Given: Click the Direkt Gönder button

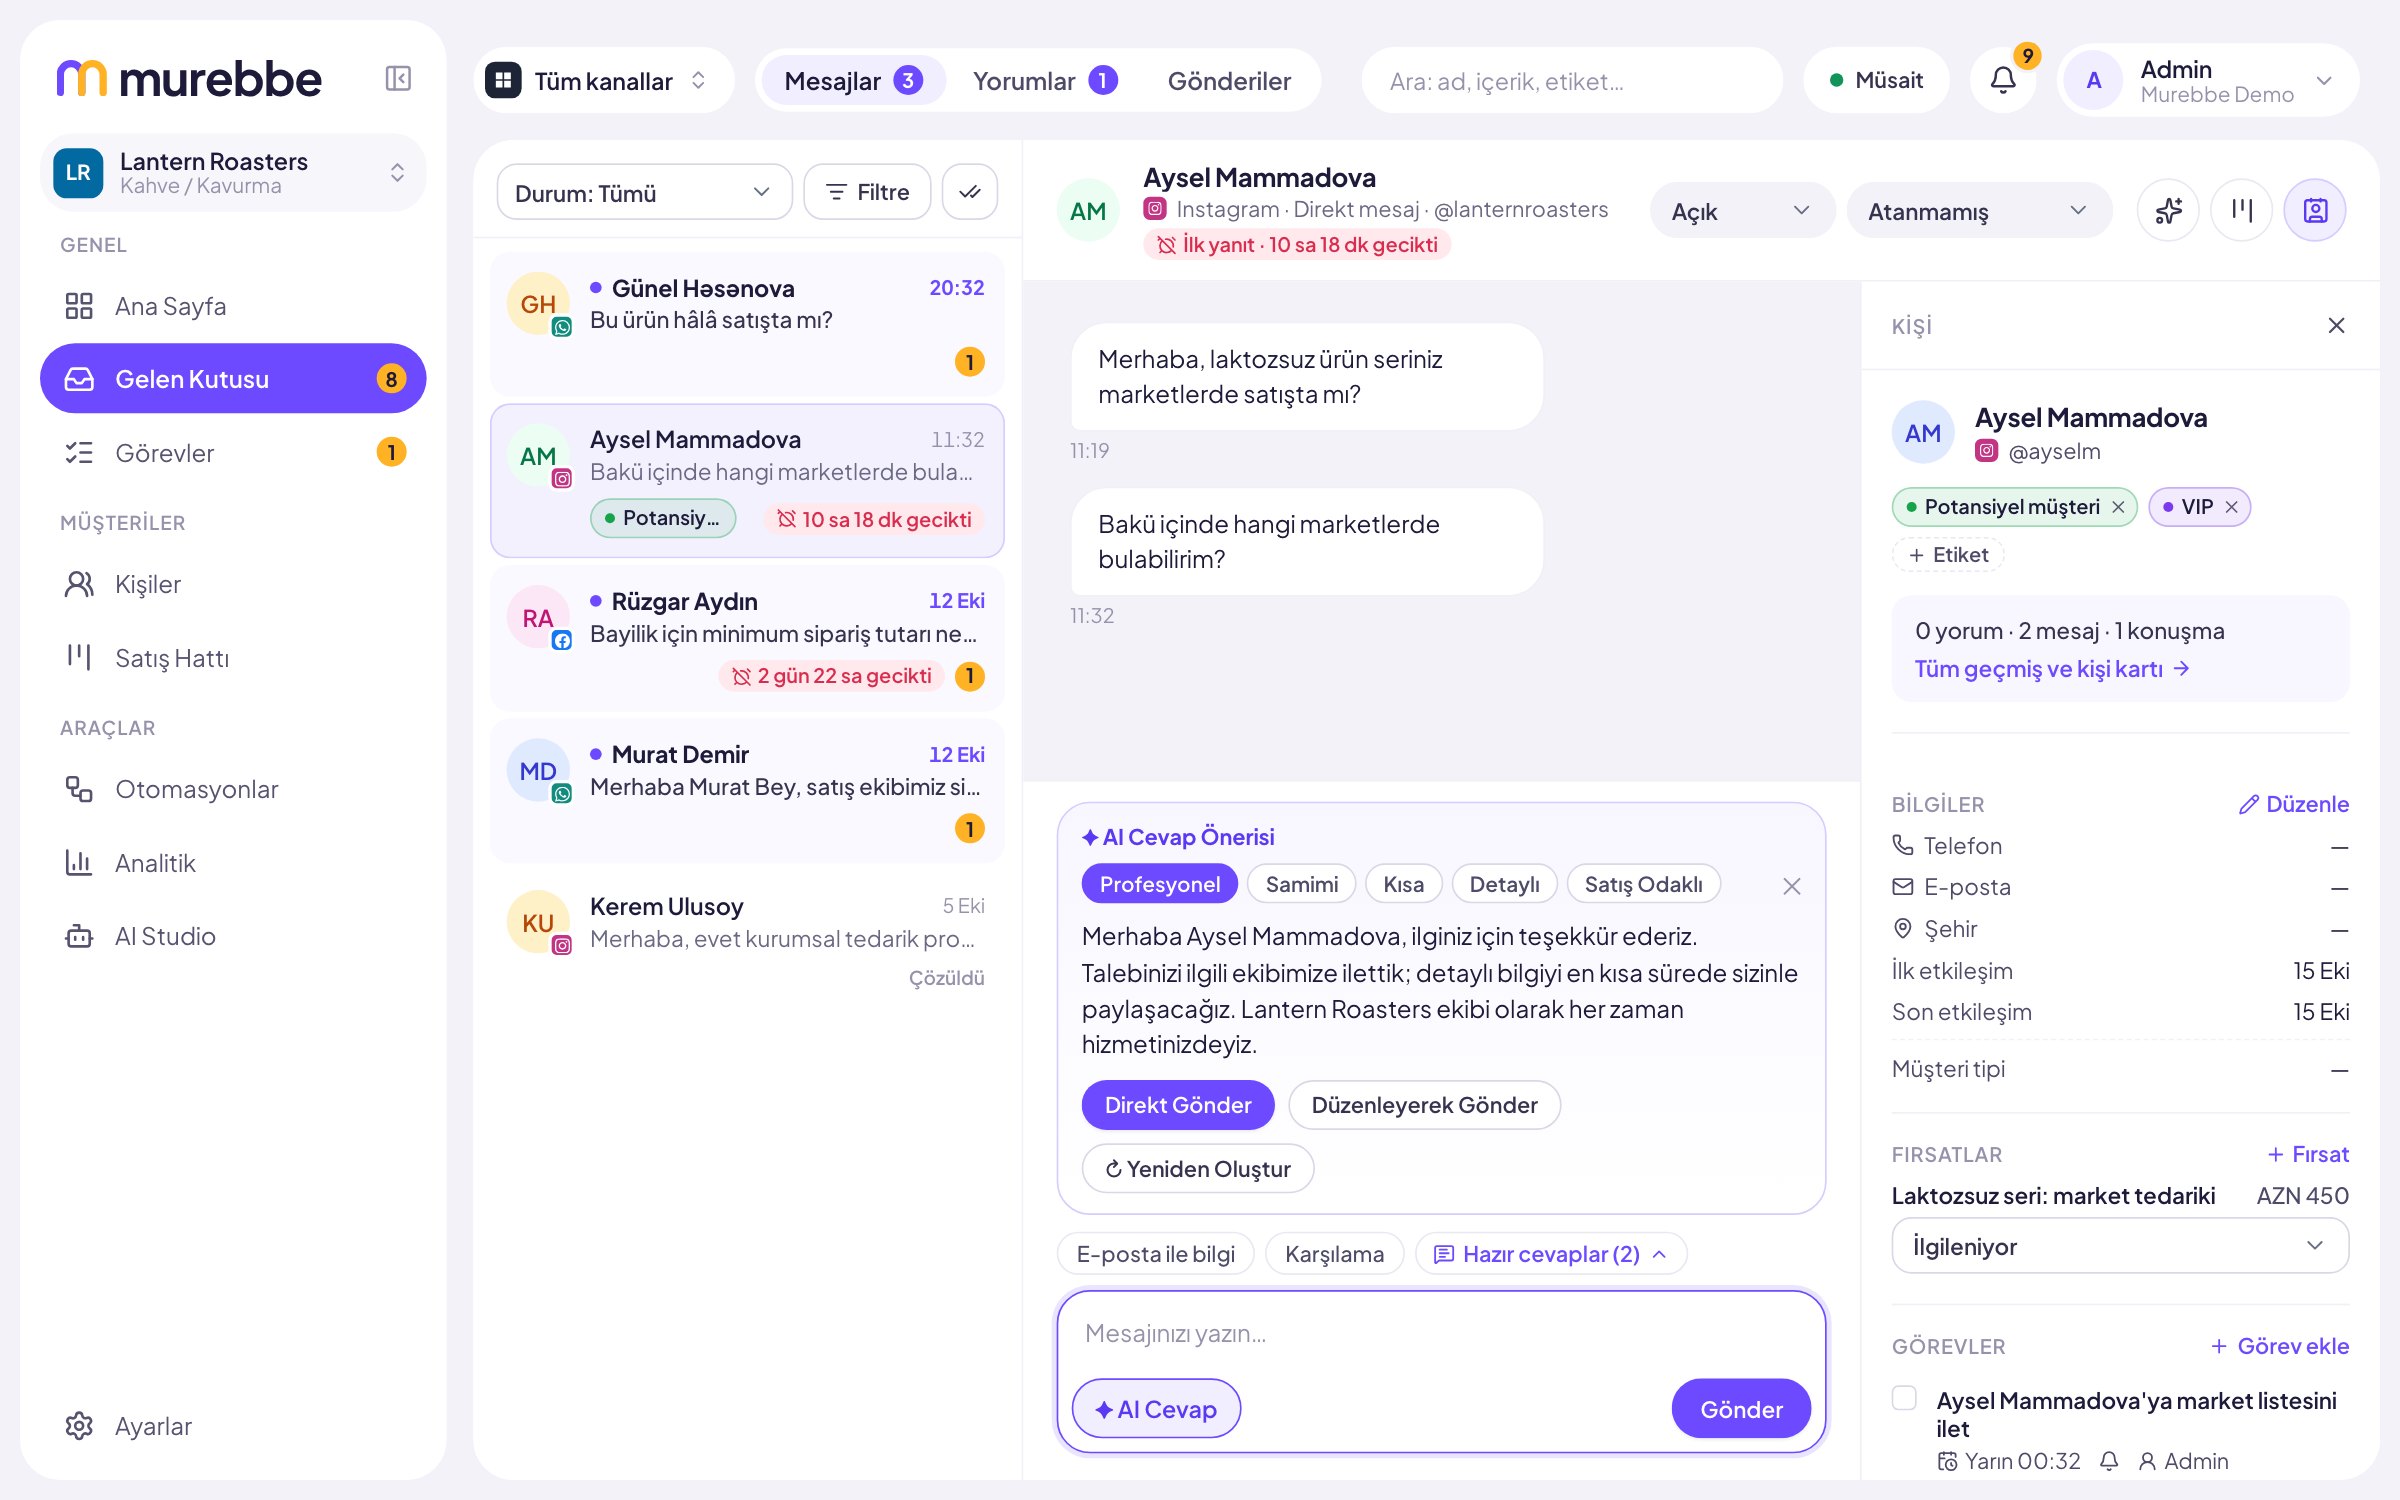Looking at the screenshot, I should [1177, 1105].
